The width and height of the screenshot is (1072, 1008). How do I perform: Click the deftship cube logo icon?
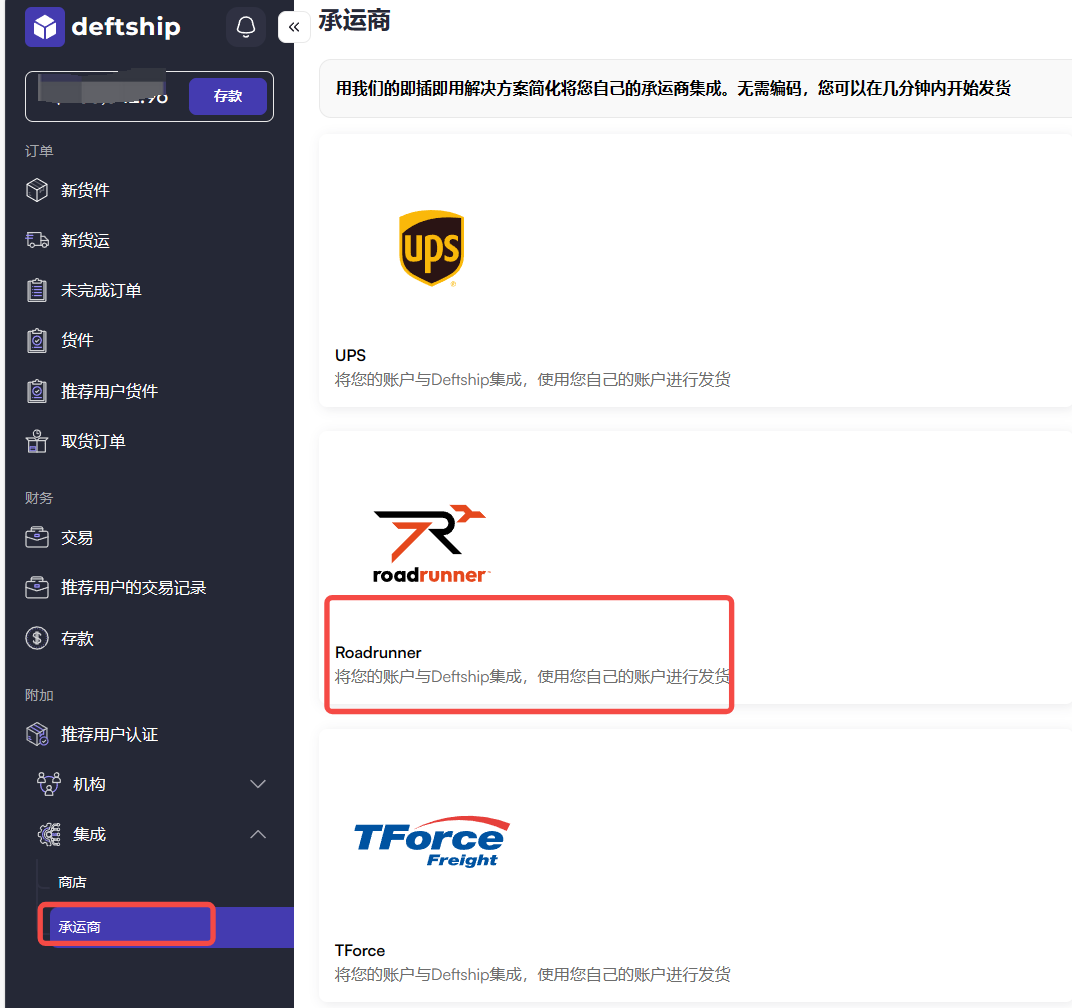coord(44,27)
